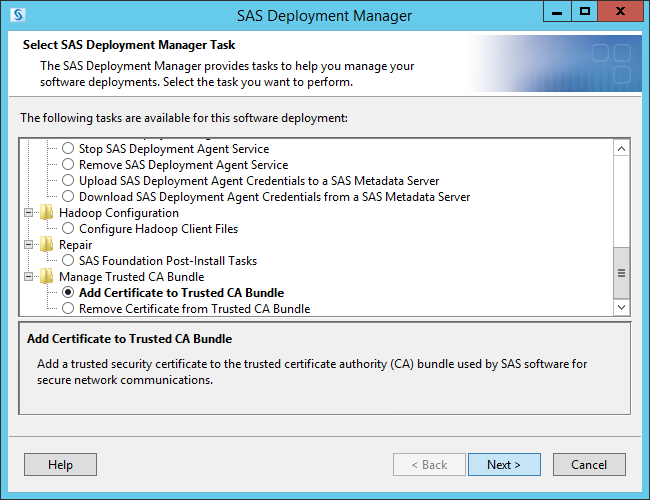Select Remove Certificate from Trusted CA Bundle
The height and width of the screenshot is (500, 650).
point(68,309)
